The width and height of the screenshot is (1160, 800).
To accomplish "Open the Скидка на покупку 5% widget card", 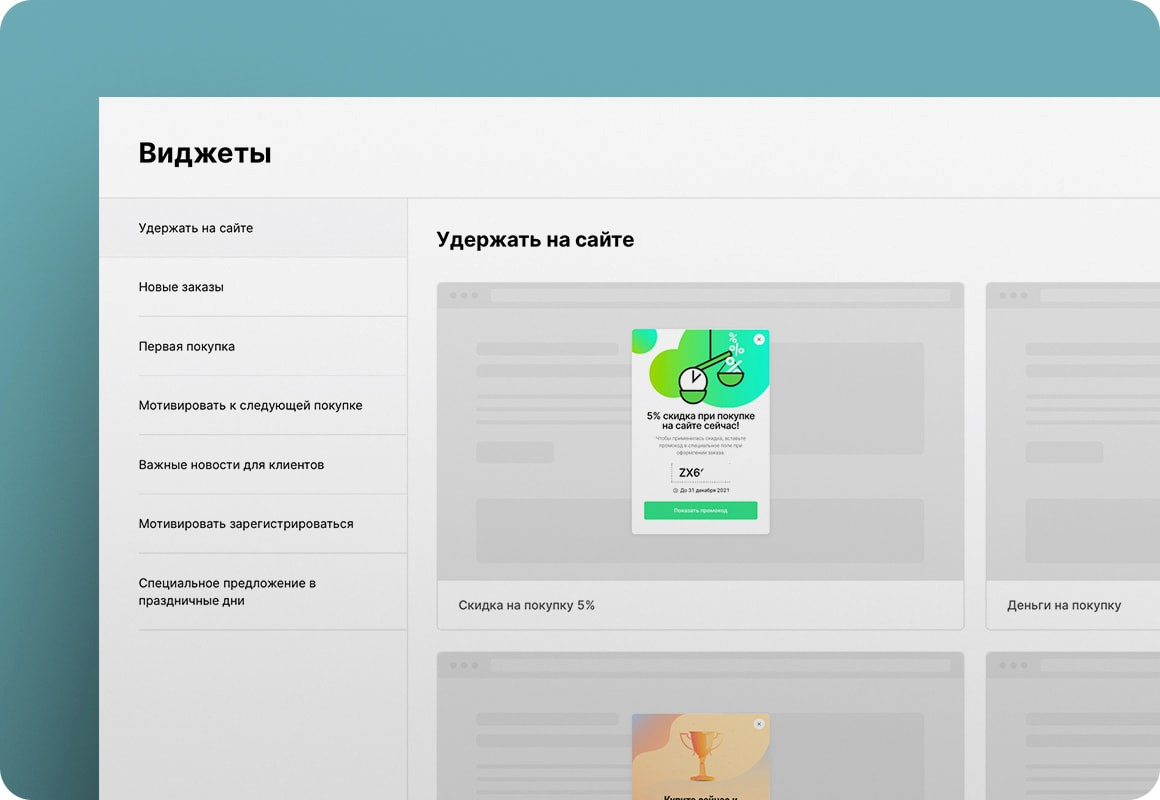I will (701, 456).
